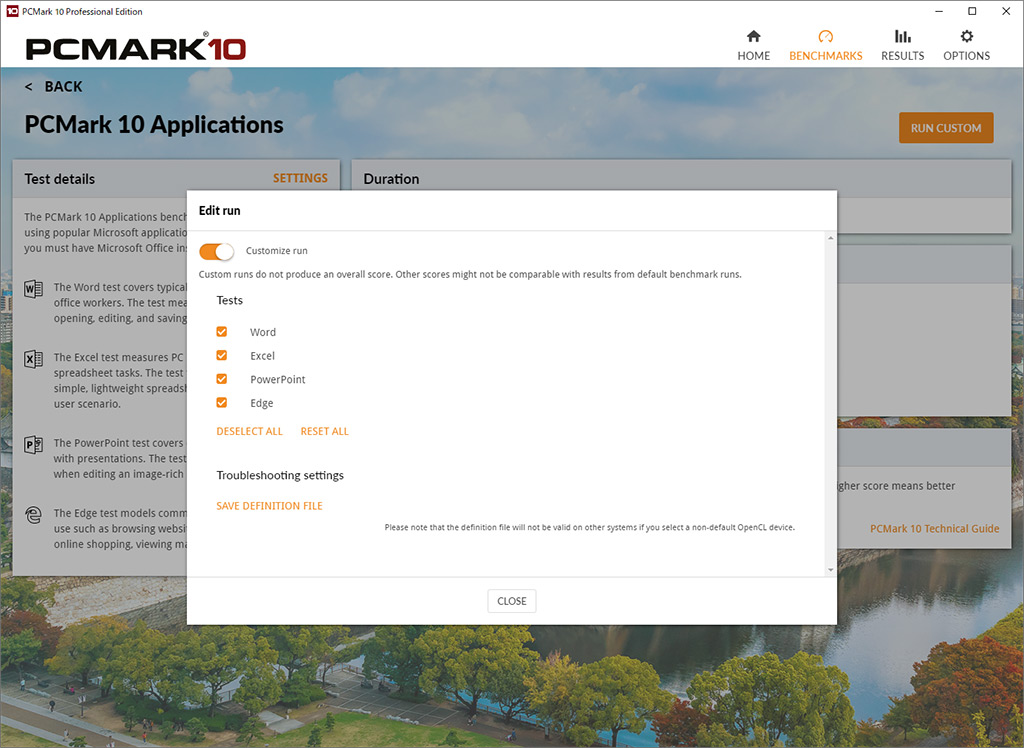Click the PCMark 10 title bar app icon
Screen dimensions: 1024x748
[x=12, y=11]
